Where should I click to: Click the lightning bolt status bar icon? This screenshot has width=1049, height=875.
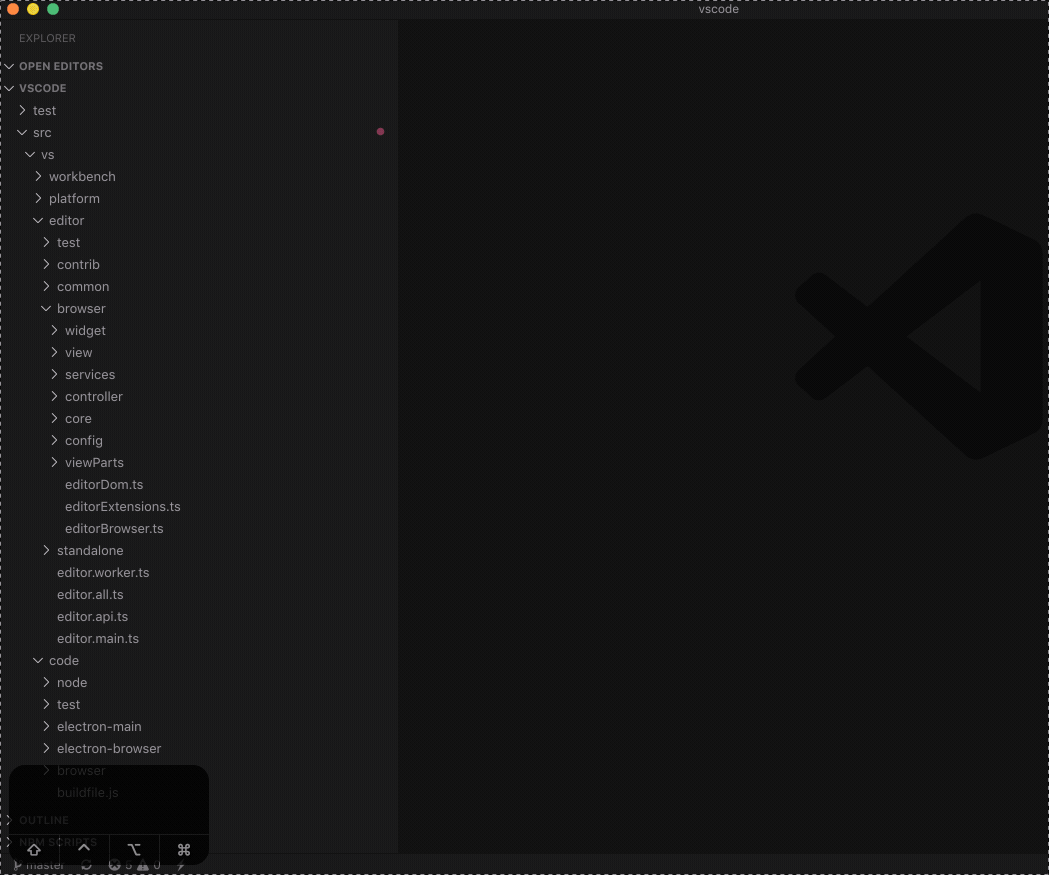181,866
